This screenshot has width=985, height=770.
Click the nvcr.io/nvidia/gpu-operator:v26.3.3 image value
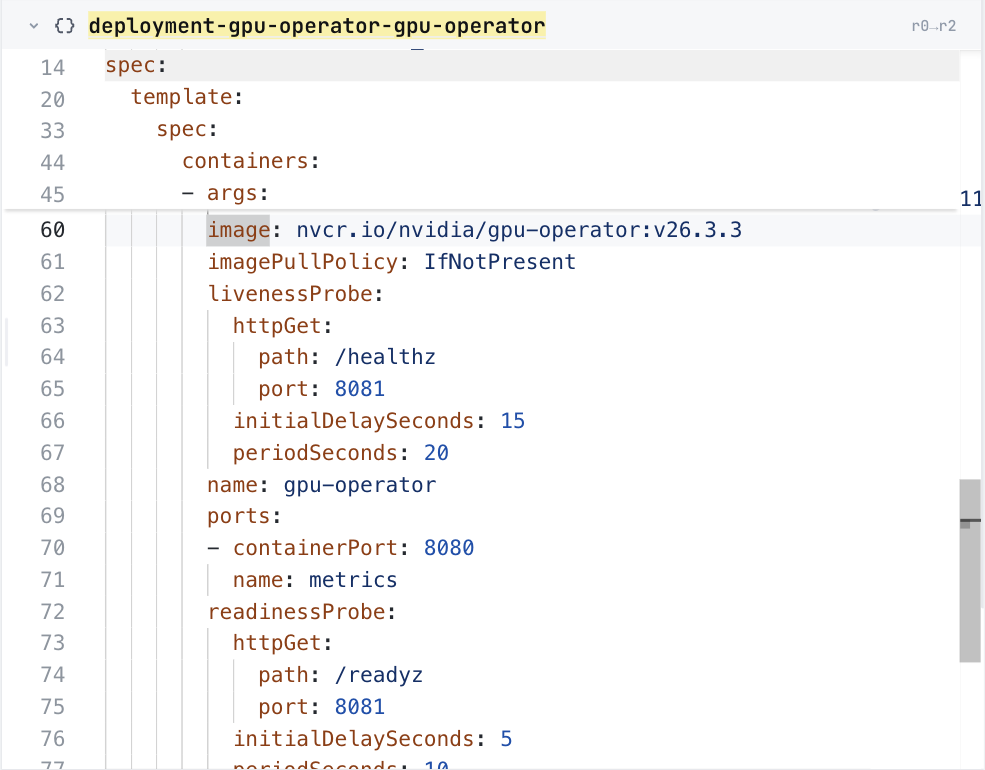click(x=519, y=230)
